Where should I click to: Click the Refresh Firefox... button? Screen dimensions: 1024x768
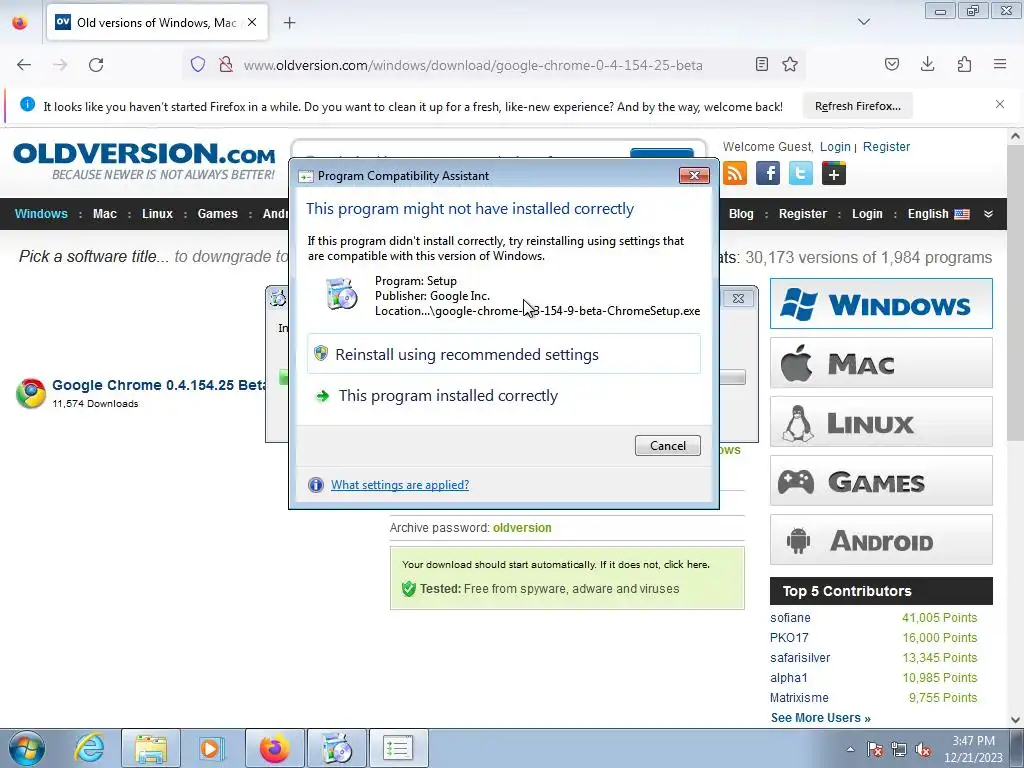coord(857,106)
